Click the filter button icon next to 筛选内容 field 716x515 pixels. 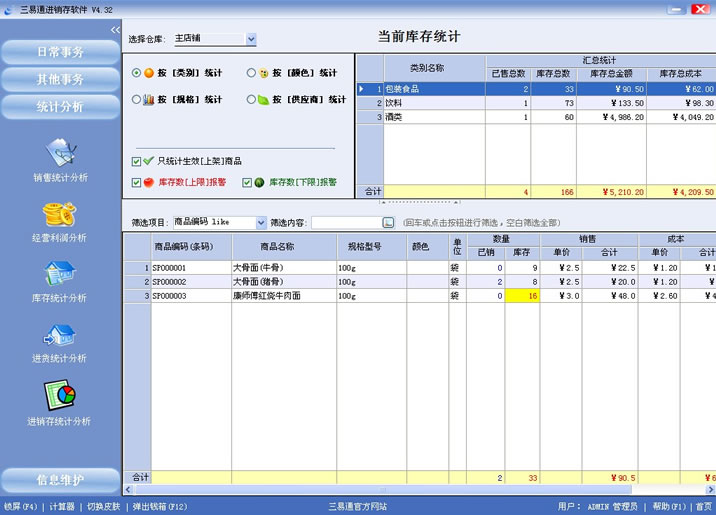click(388, 222)
